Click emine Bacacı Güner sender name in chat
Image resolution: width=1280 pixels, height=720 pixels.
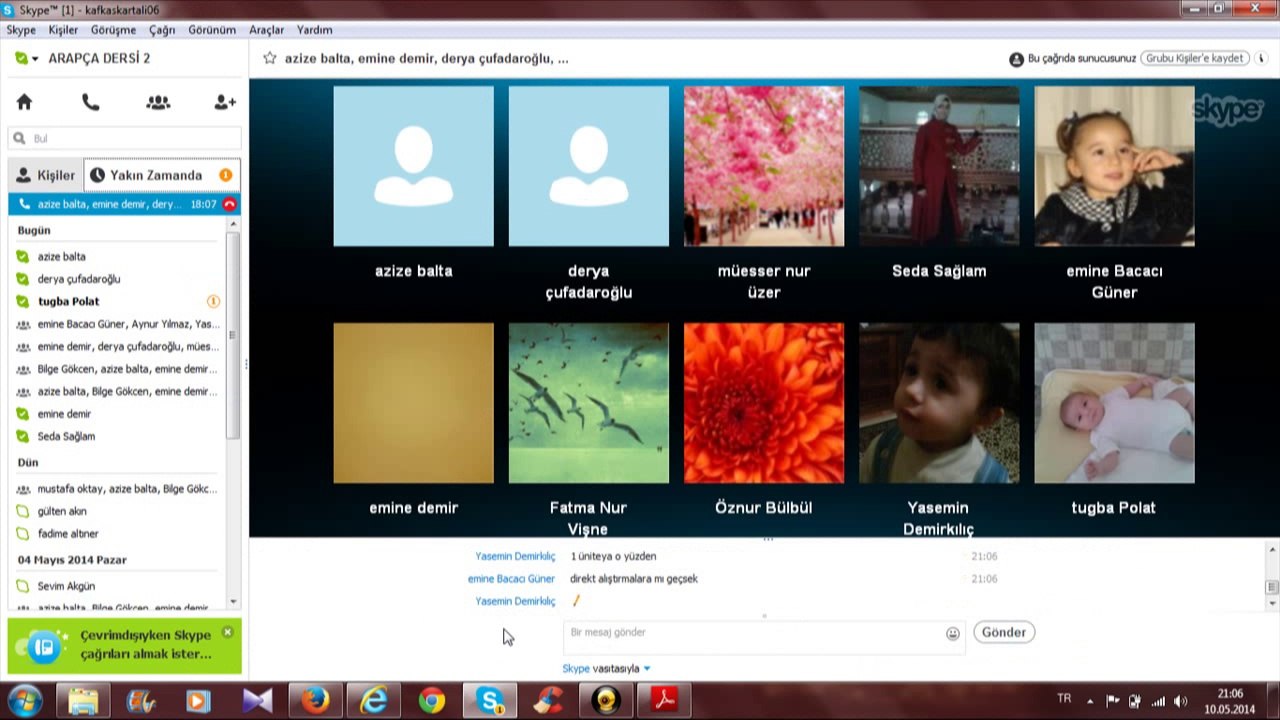pos(511,579)
